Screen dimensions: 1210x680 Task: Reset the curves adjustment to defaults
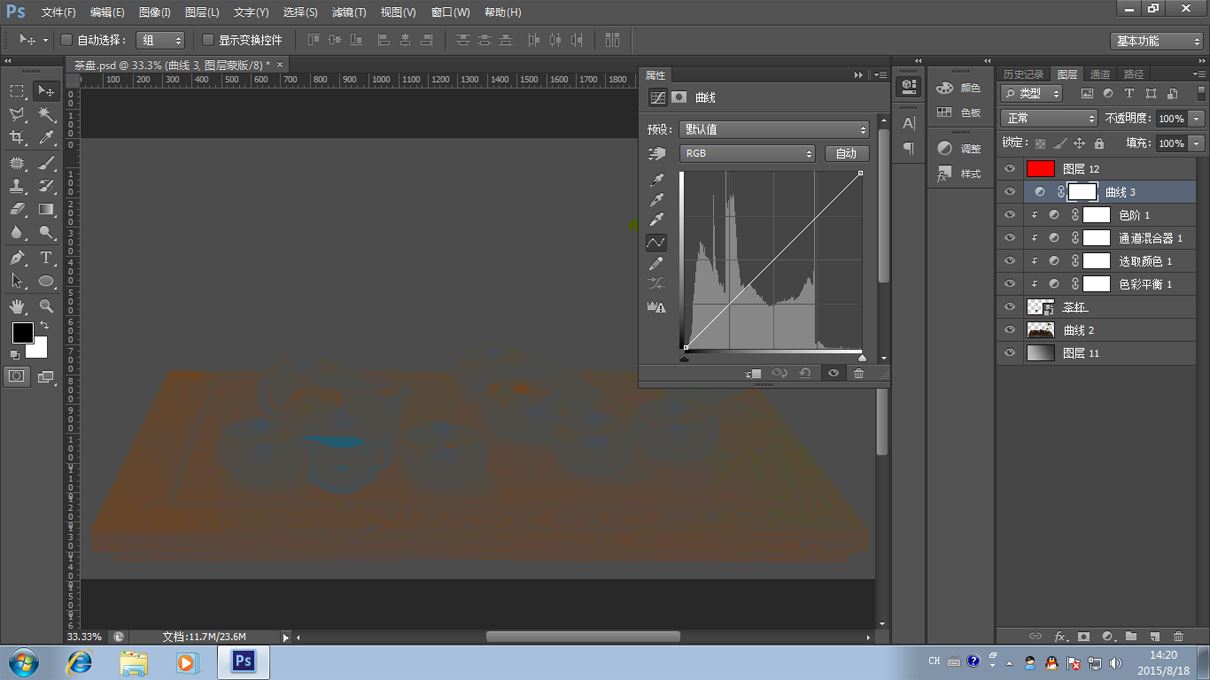[805, 373]
